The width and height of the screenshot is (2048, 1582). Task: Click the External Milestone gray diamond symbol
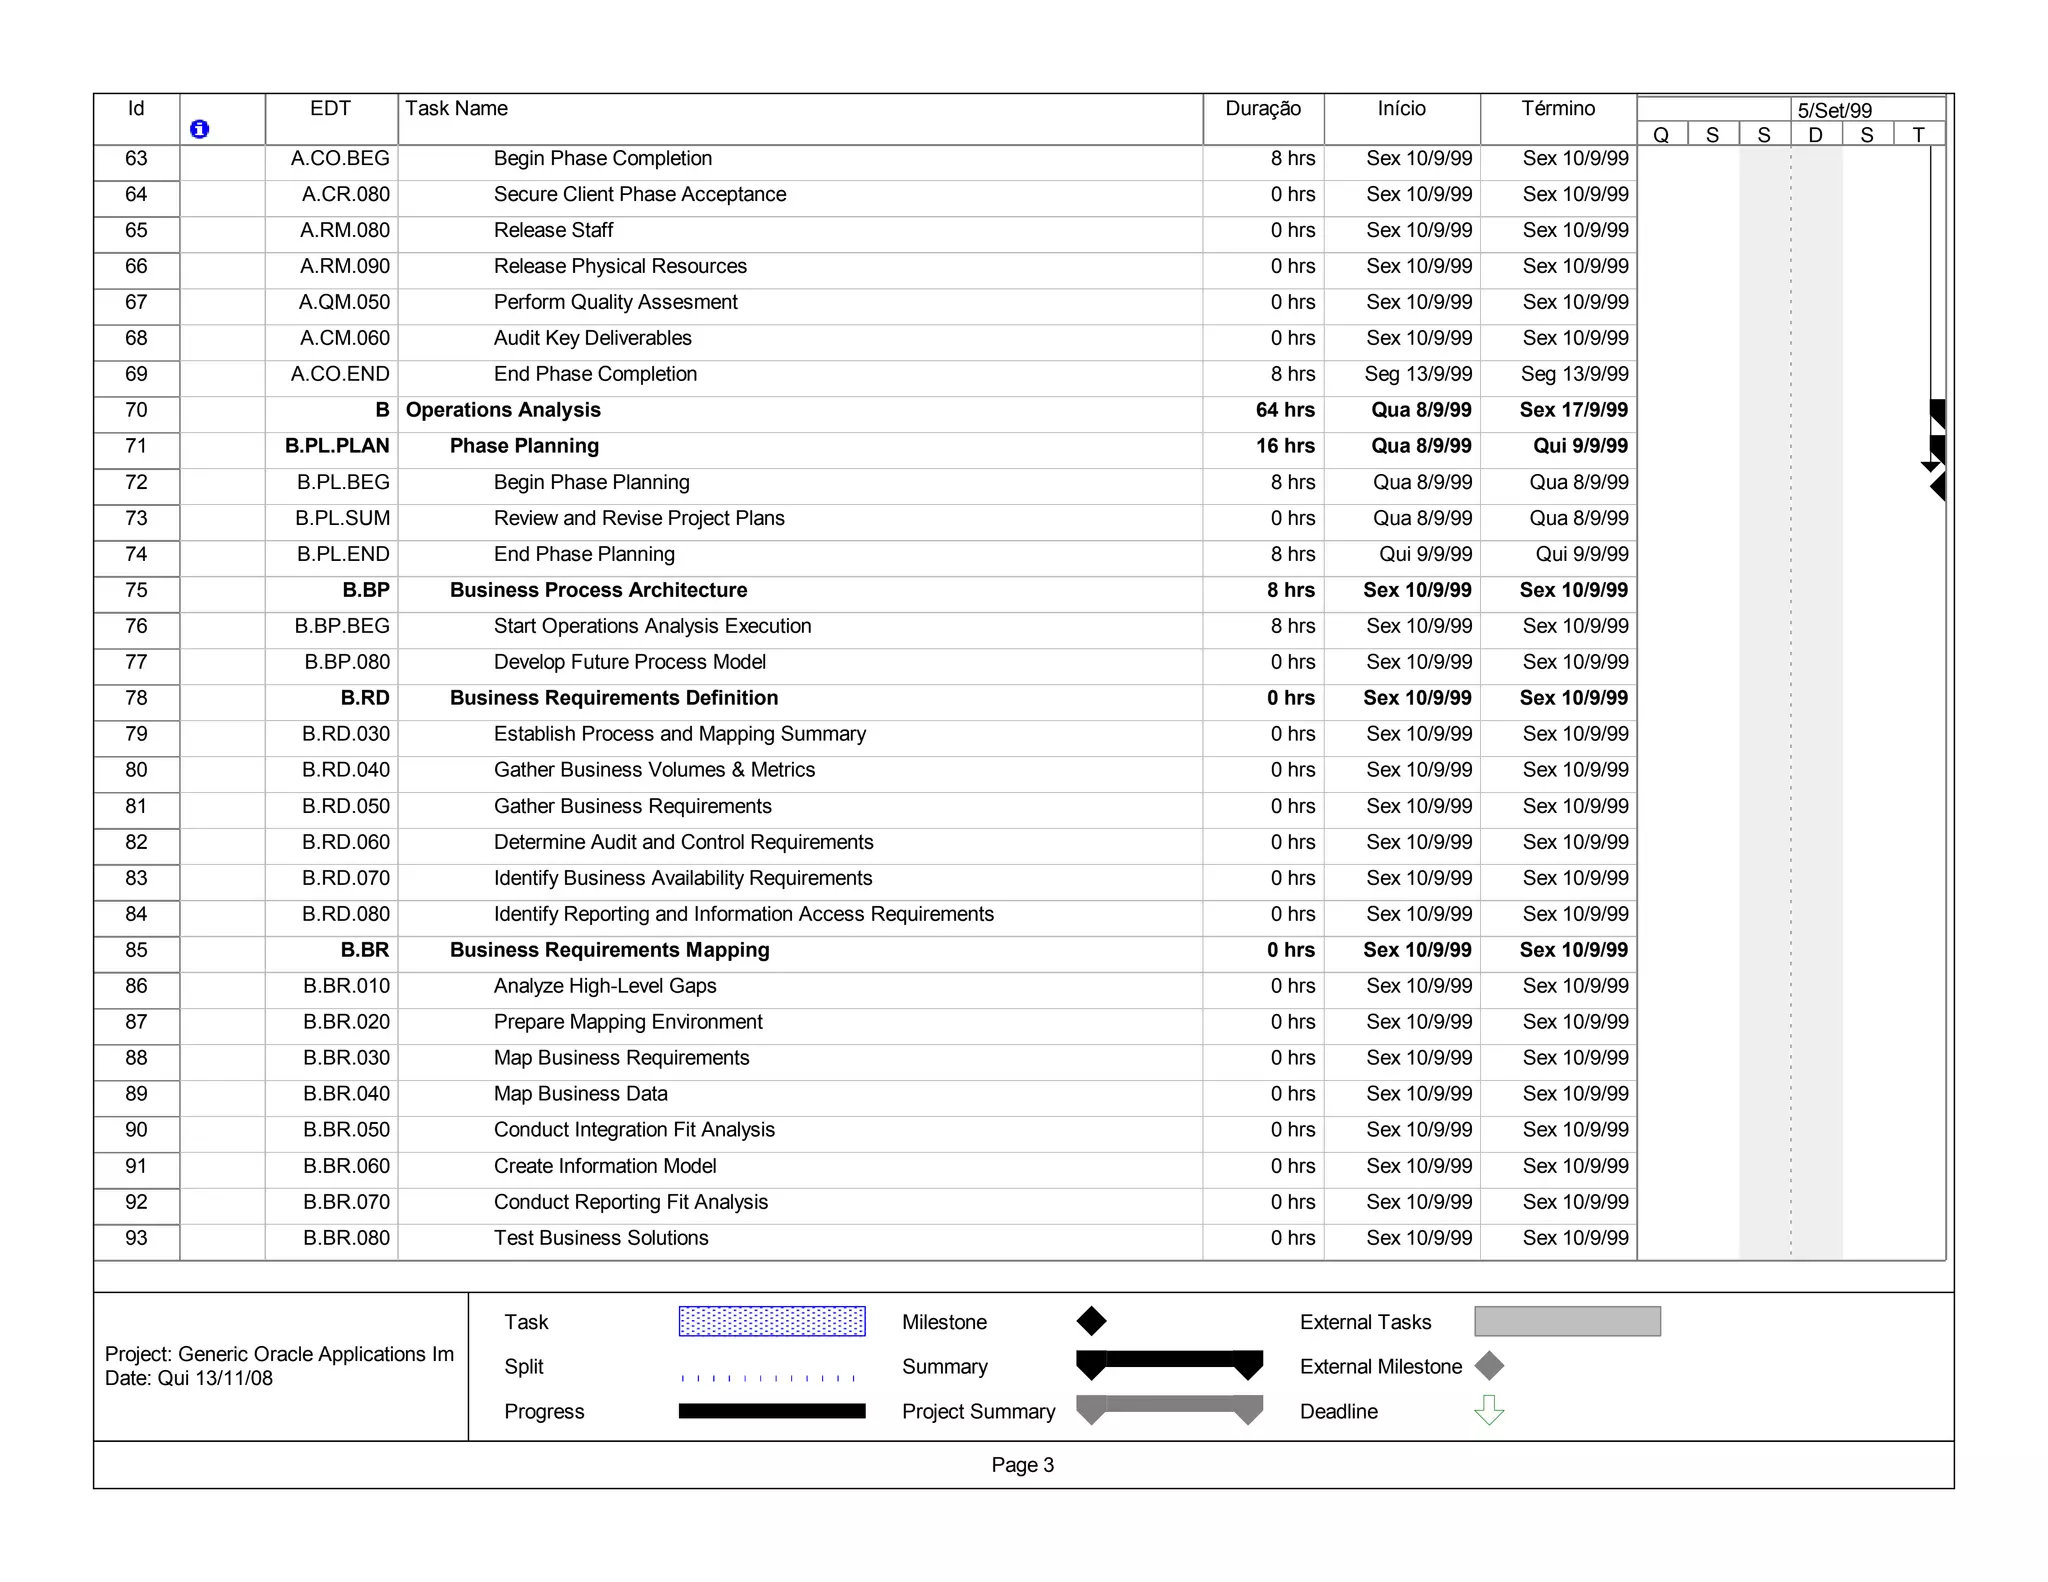coord(1489,1366)
